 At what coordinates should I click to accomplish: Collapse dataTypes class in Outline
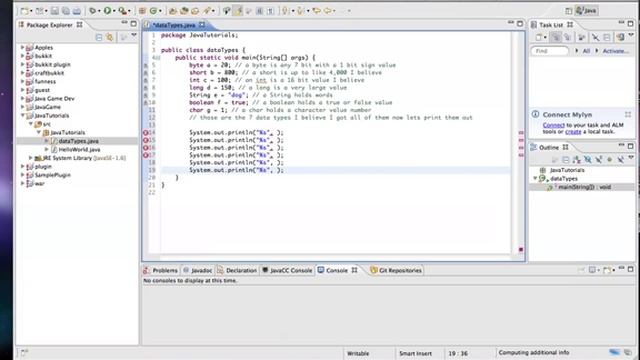point(535,178)
